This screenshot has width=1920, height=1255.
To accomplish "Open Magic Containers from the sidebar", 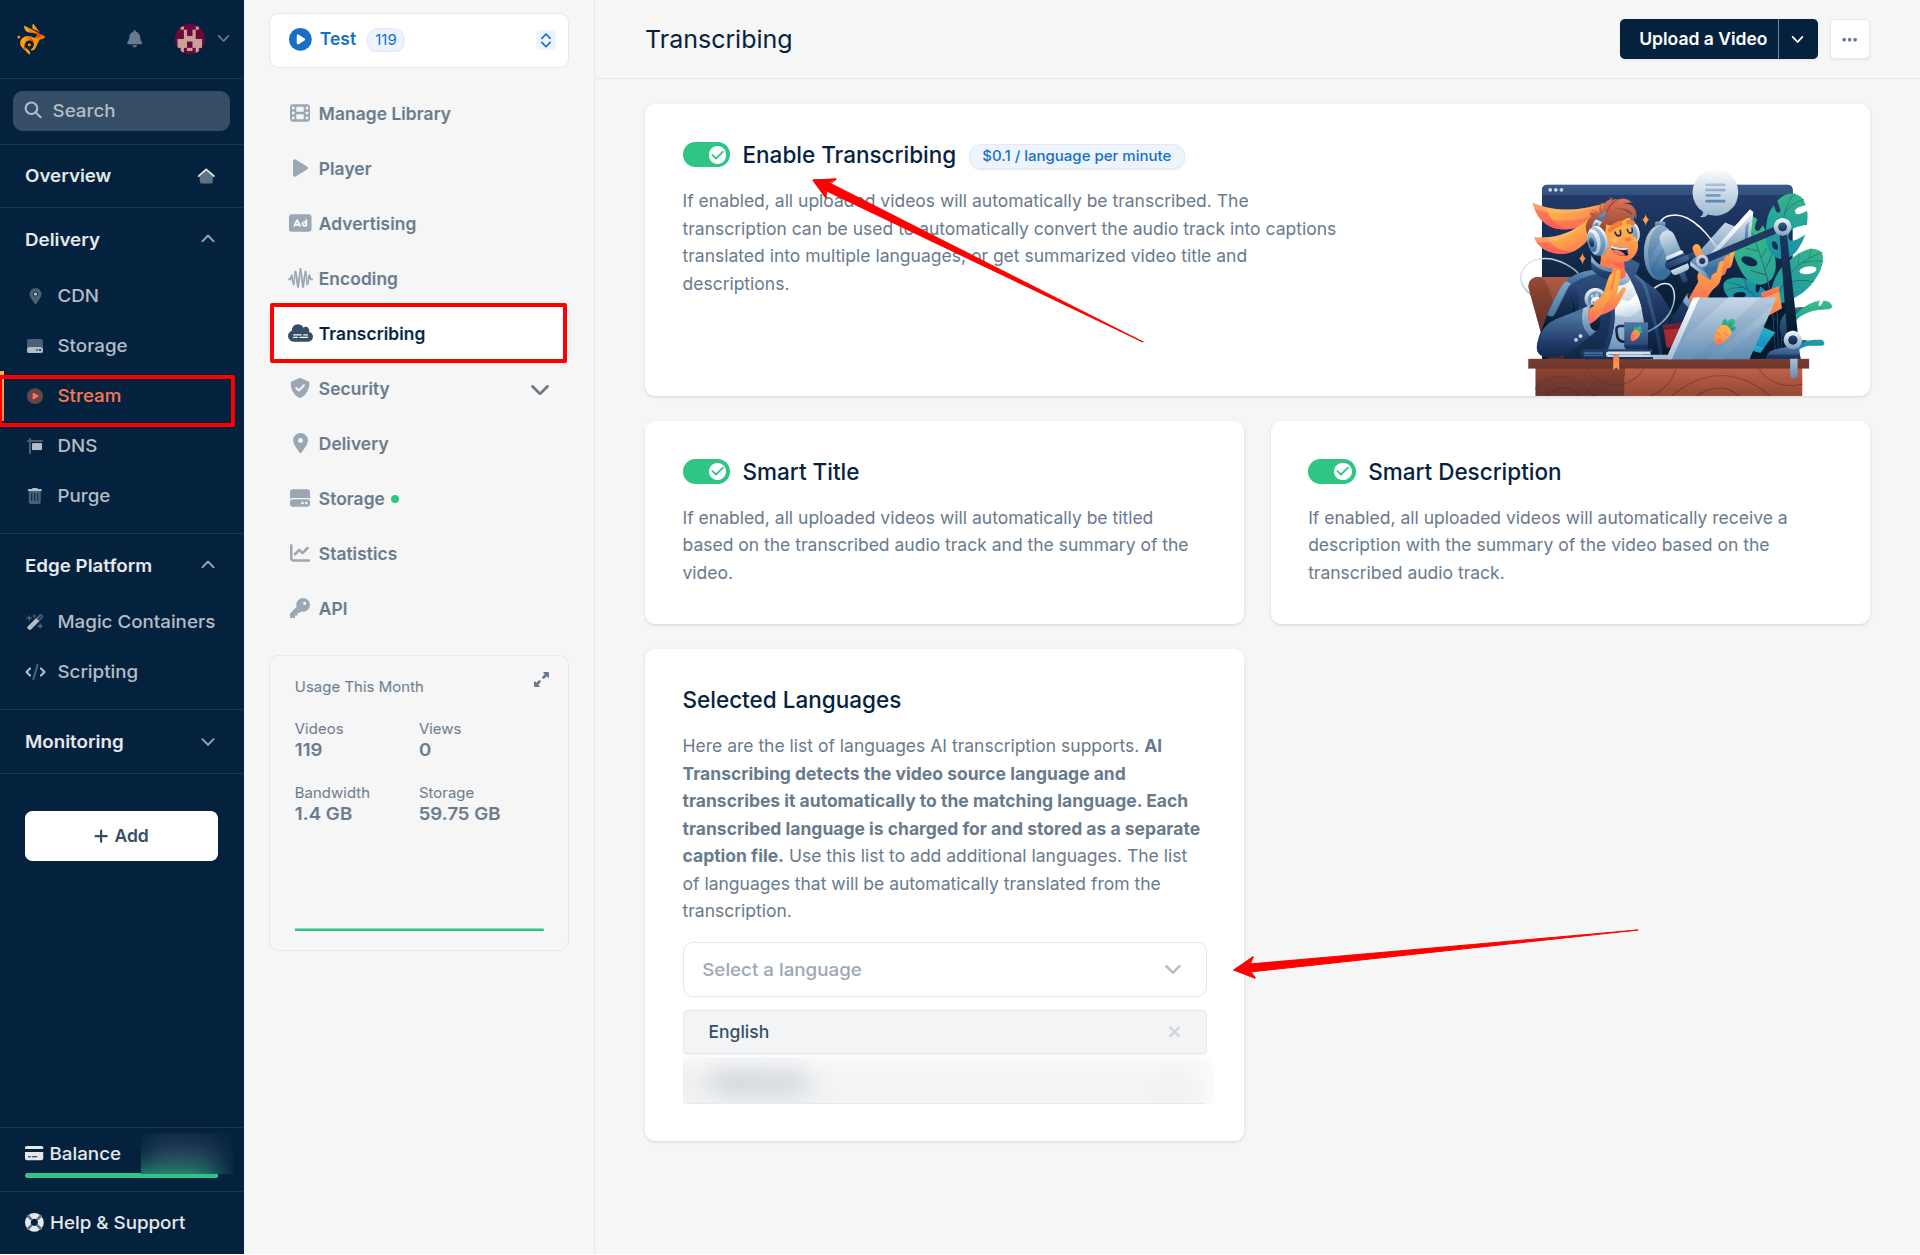I will pyautogui.click(x=135, y=622).
